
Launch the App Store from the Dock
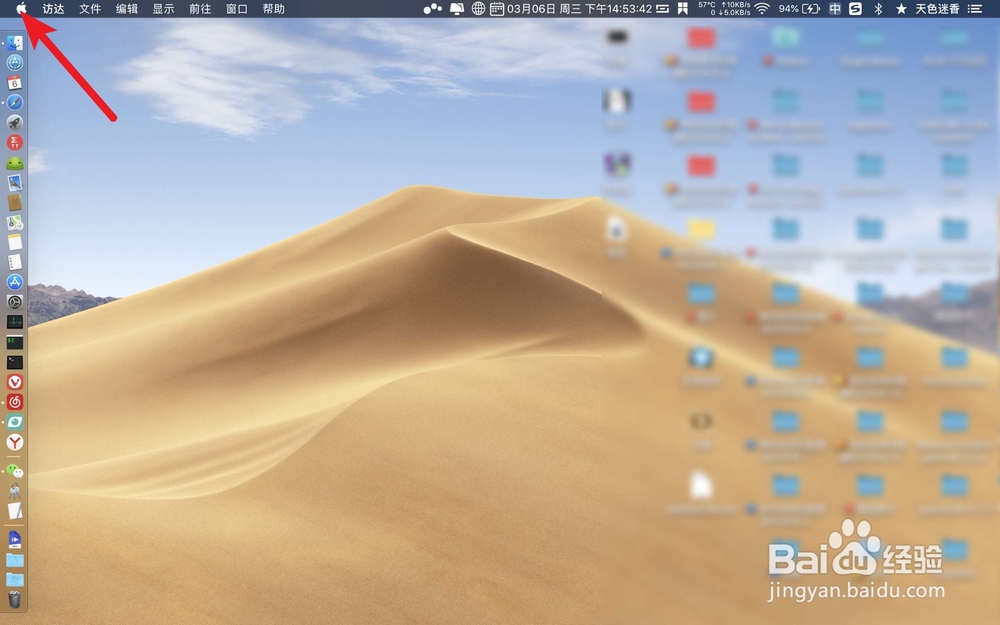click(x=13, y=282)
